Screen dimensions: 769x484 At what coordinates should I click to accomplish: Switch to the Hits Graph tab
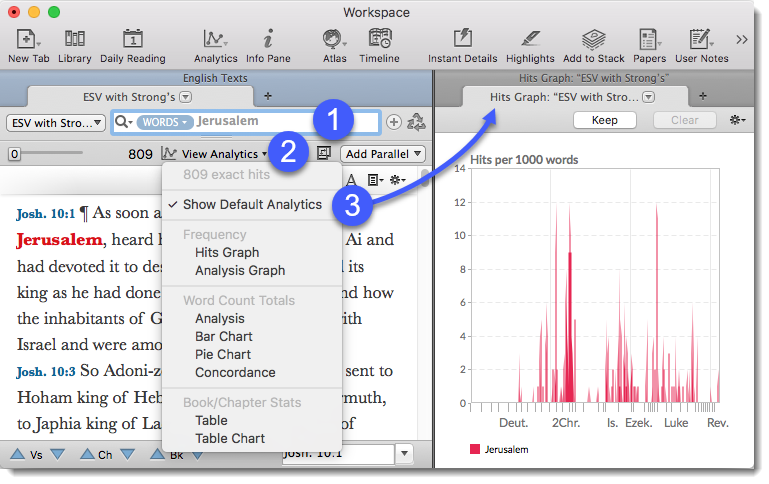565,96
